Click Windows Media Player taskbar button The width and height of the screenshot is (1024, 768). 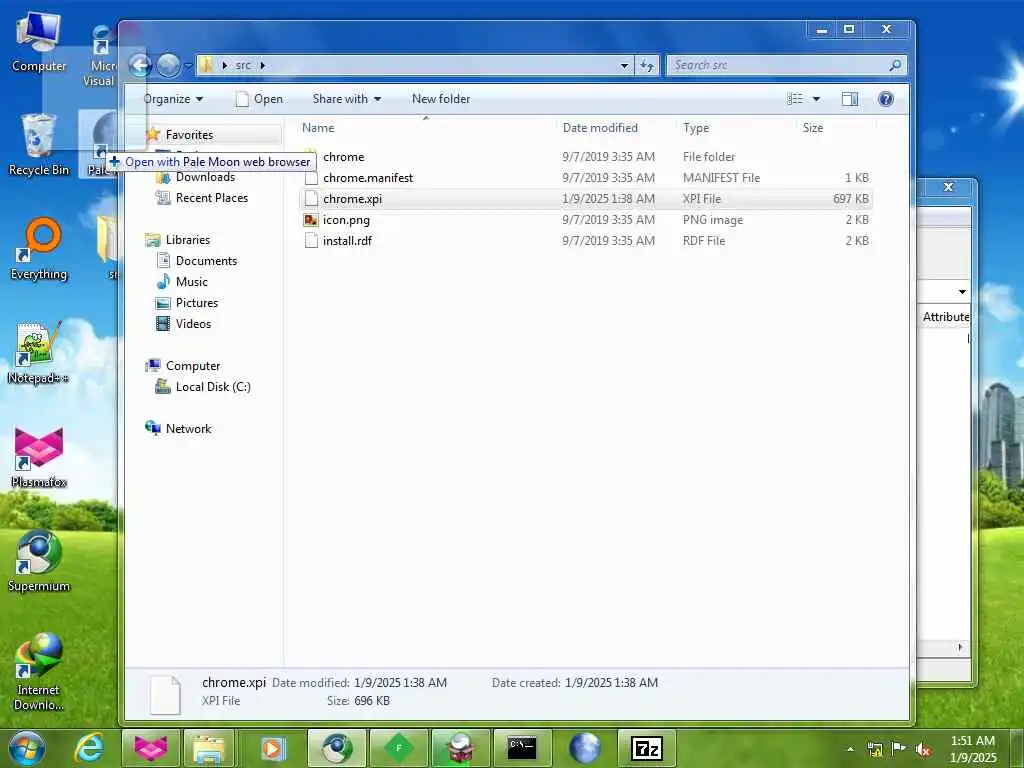(272, 748)
